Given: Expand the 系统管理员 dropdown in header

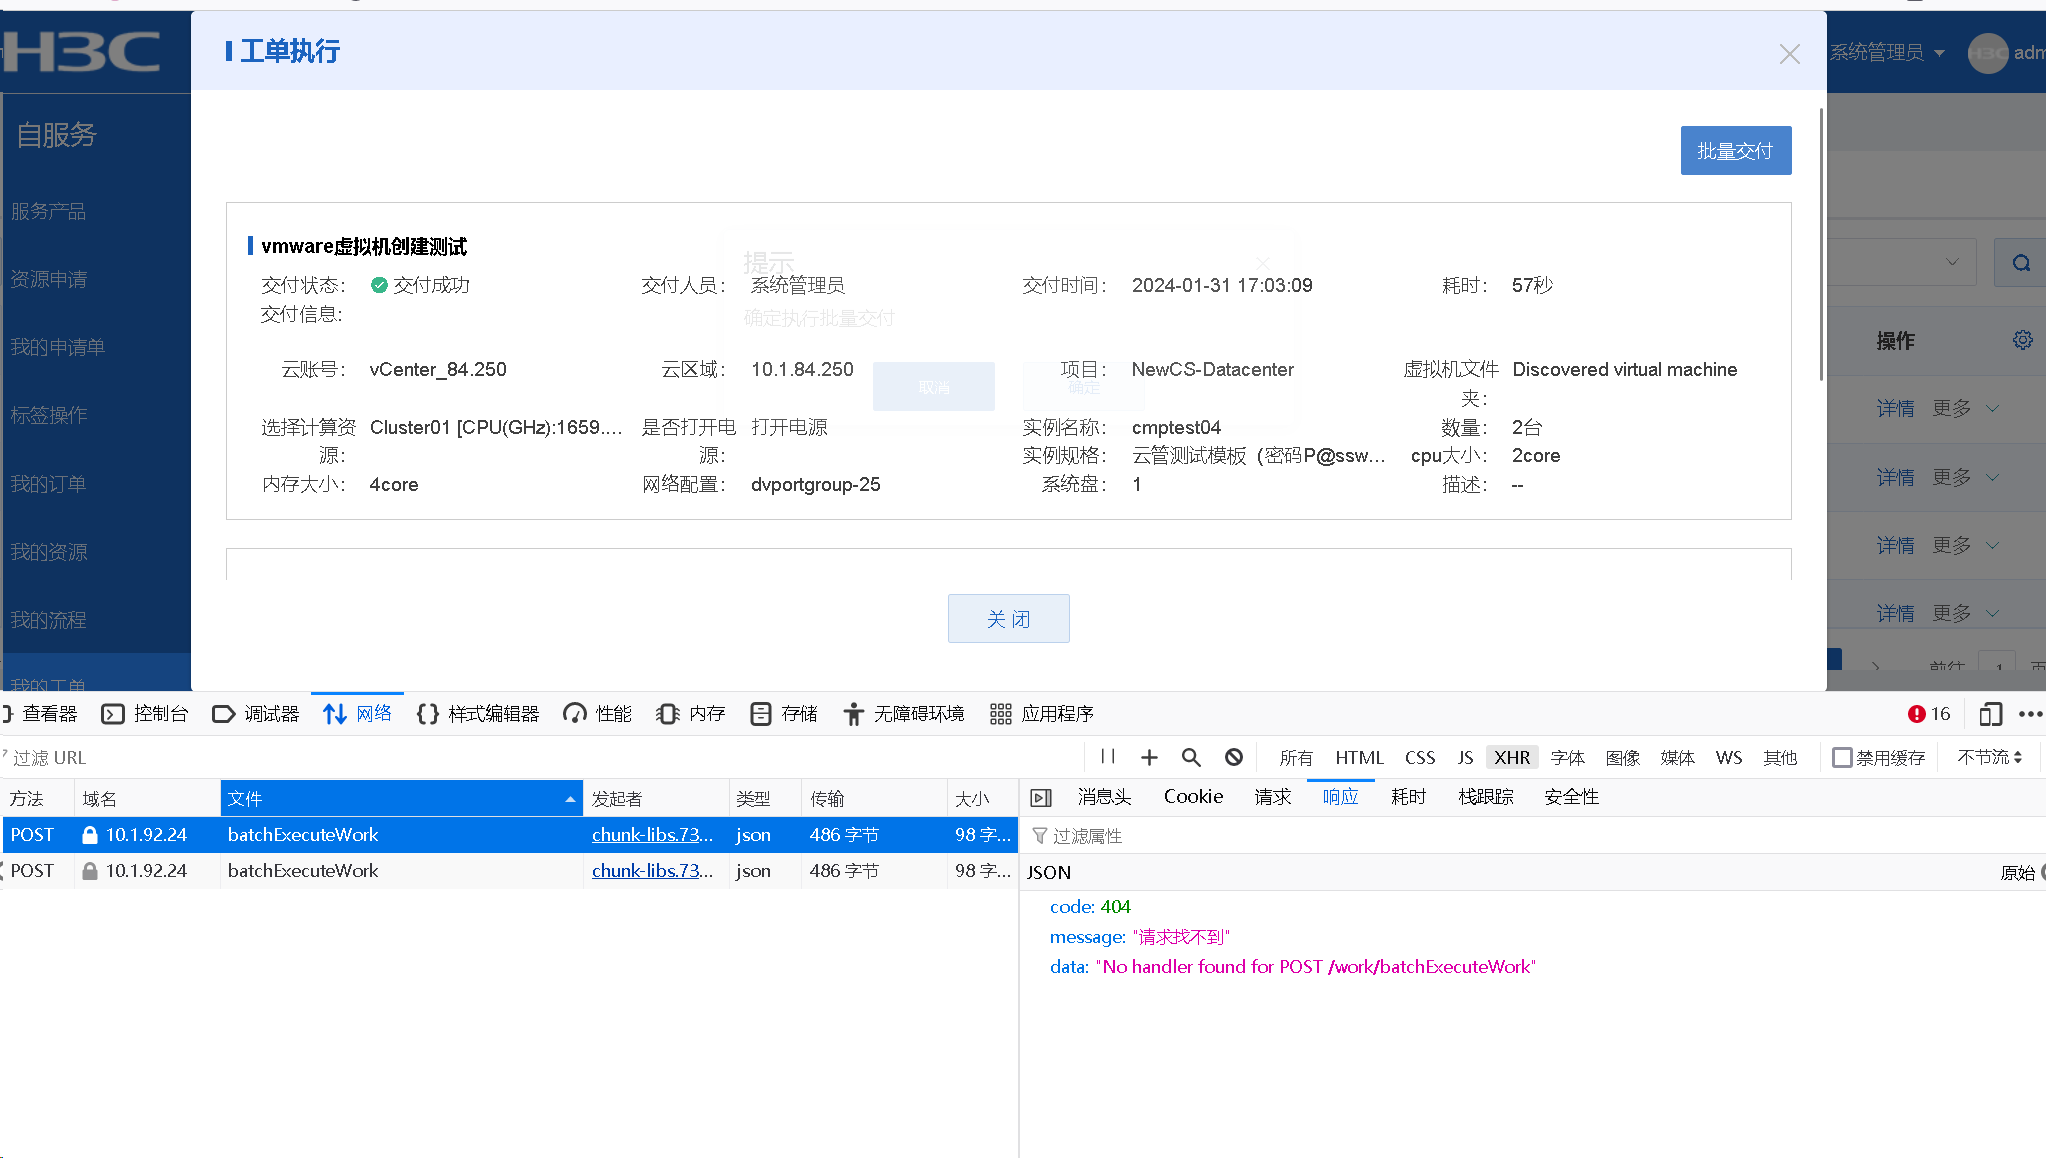Looking at the screenshot, I should point(1887,53).
